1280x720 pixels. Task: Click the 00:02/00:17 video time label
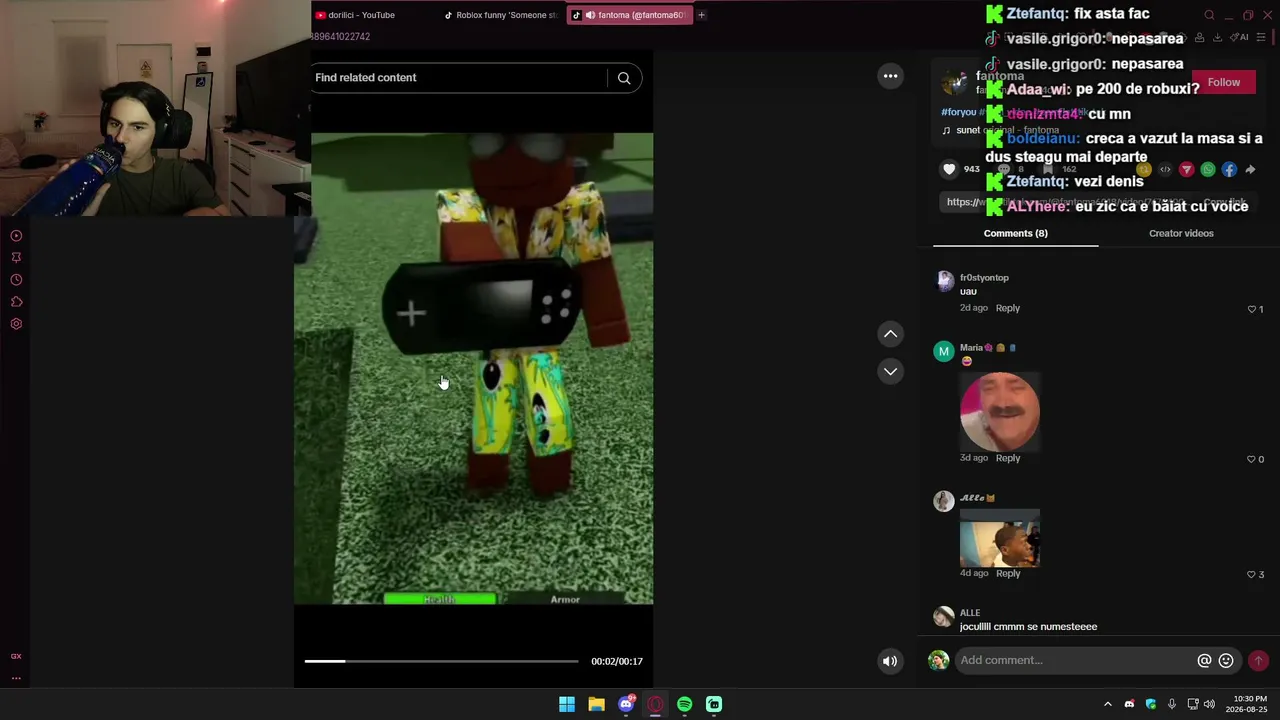pos(617,661)
